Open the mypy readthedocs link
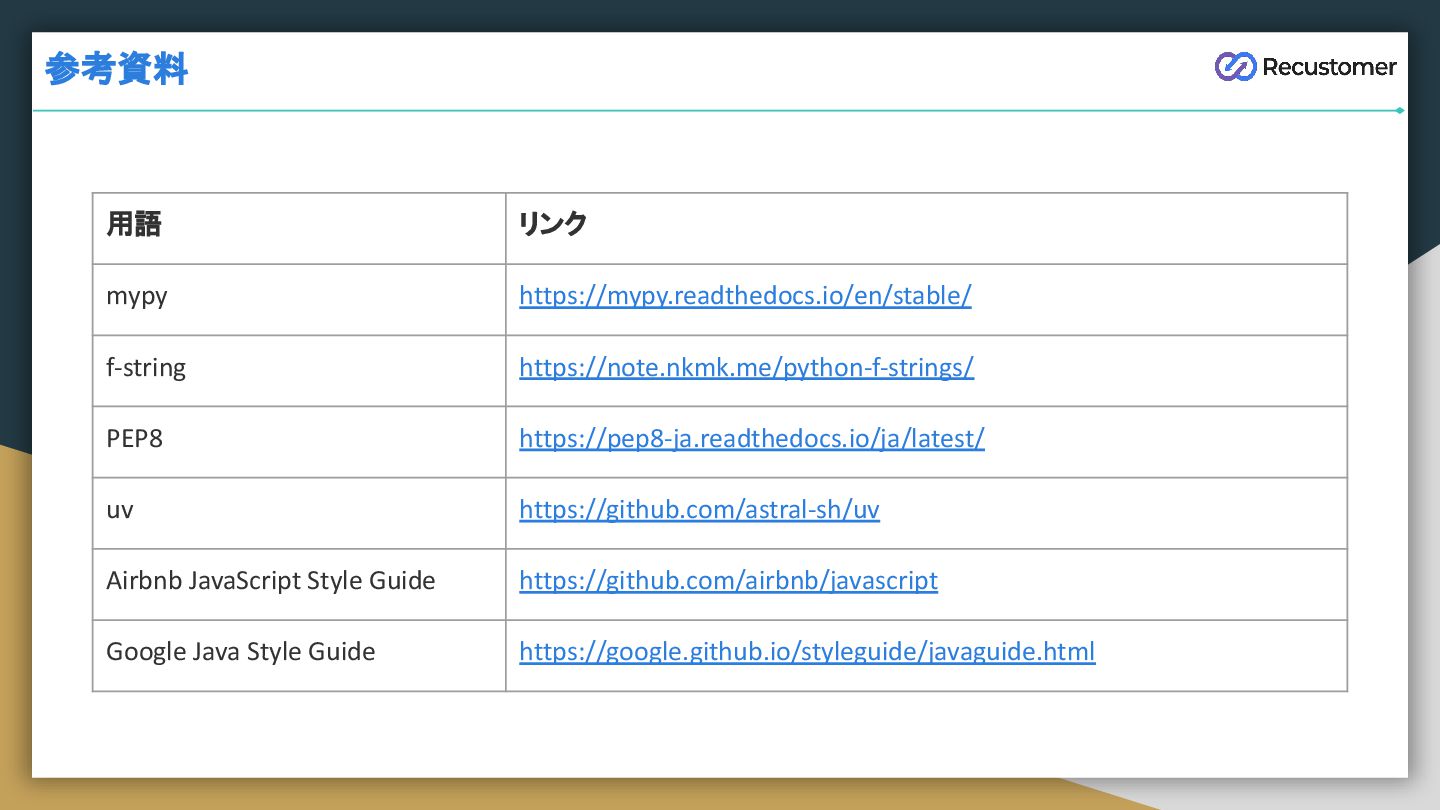Viewport: 1440px width, 810px height. 745,296
